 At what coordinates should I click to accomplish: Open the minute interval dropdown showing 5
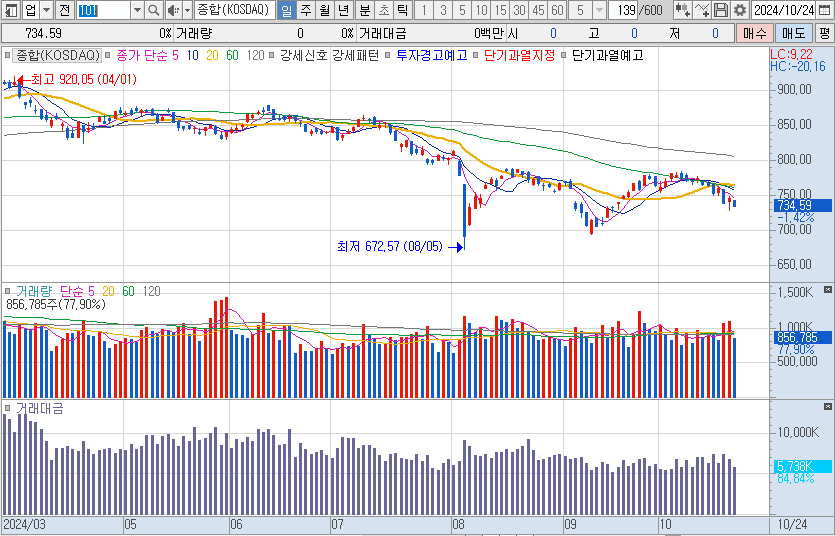click(x=599, y=10)
